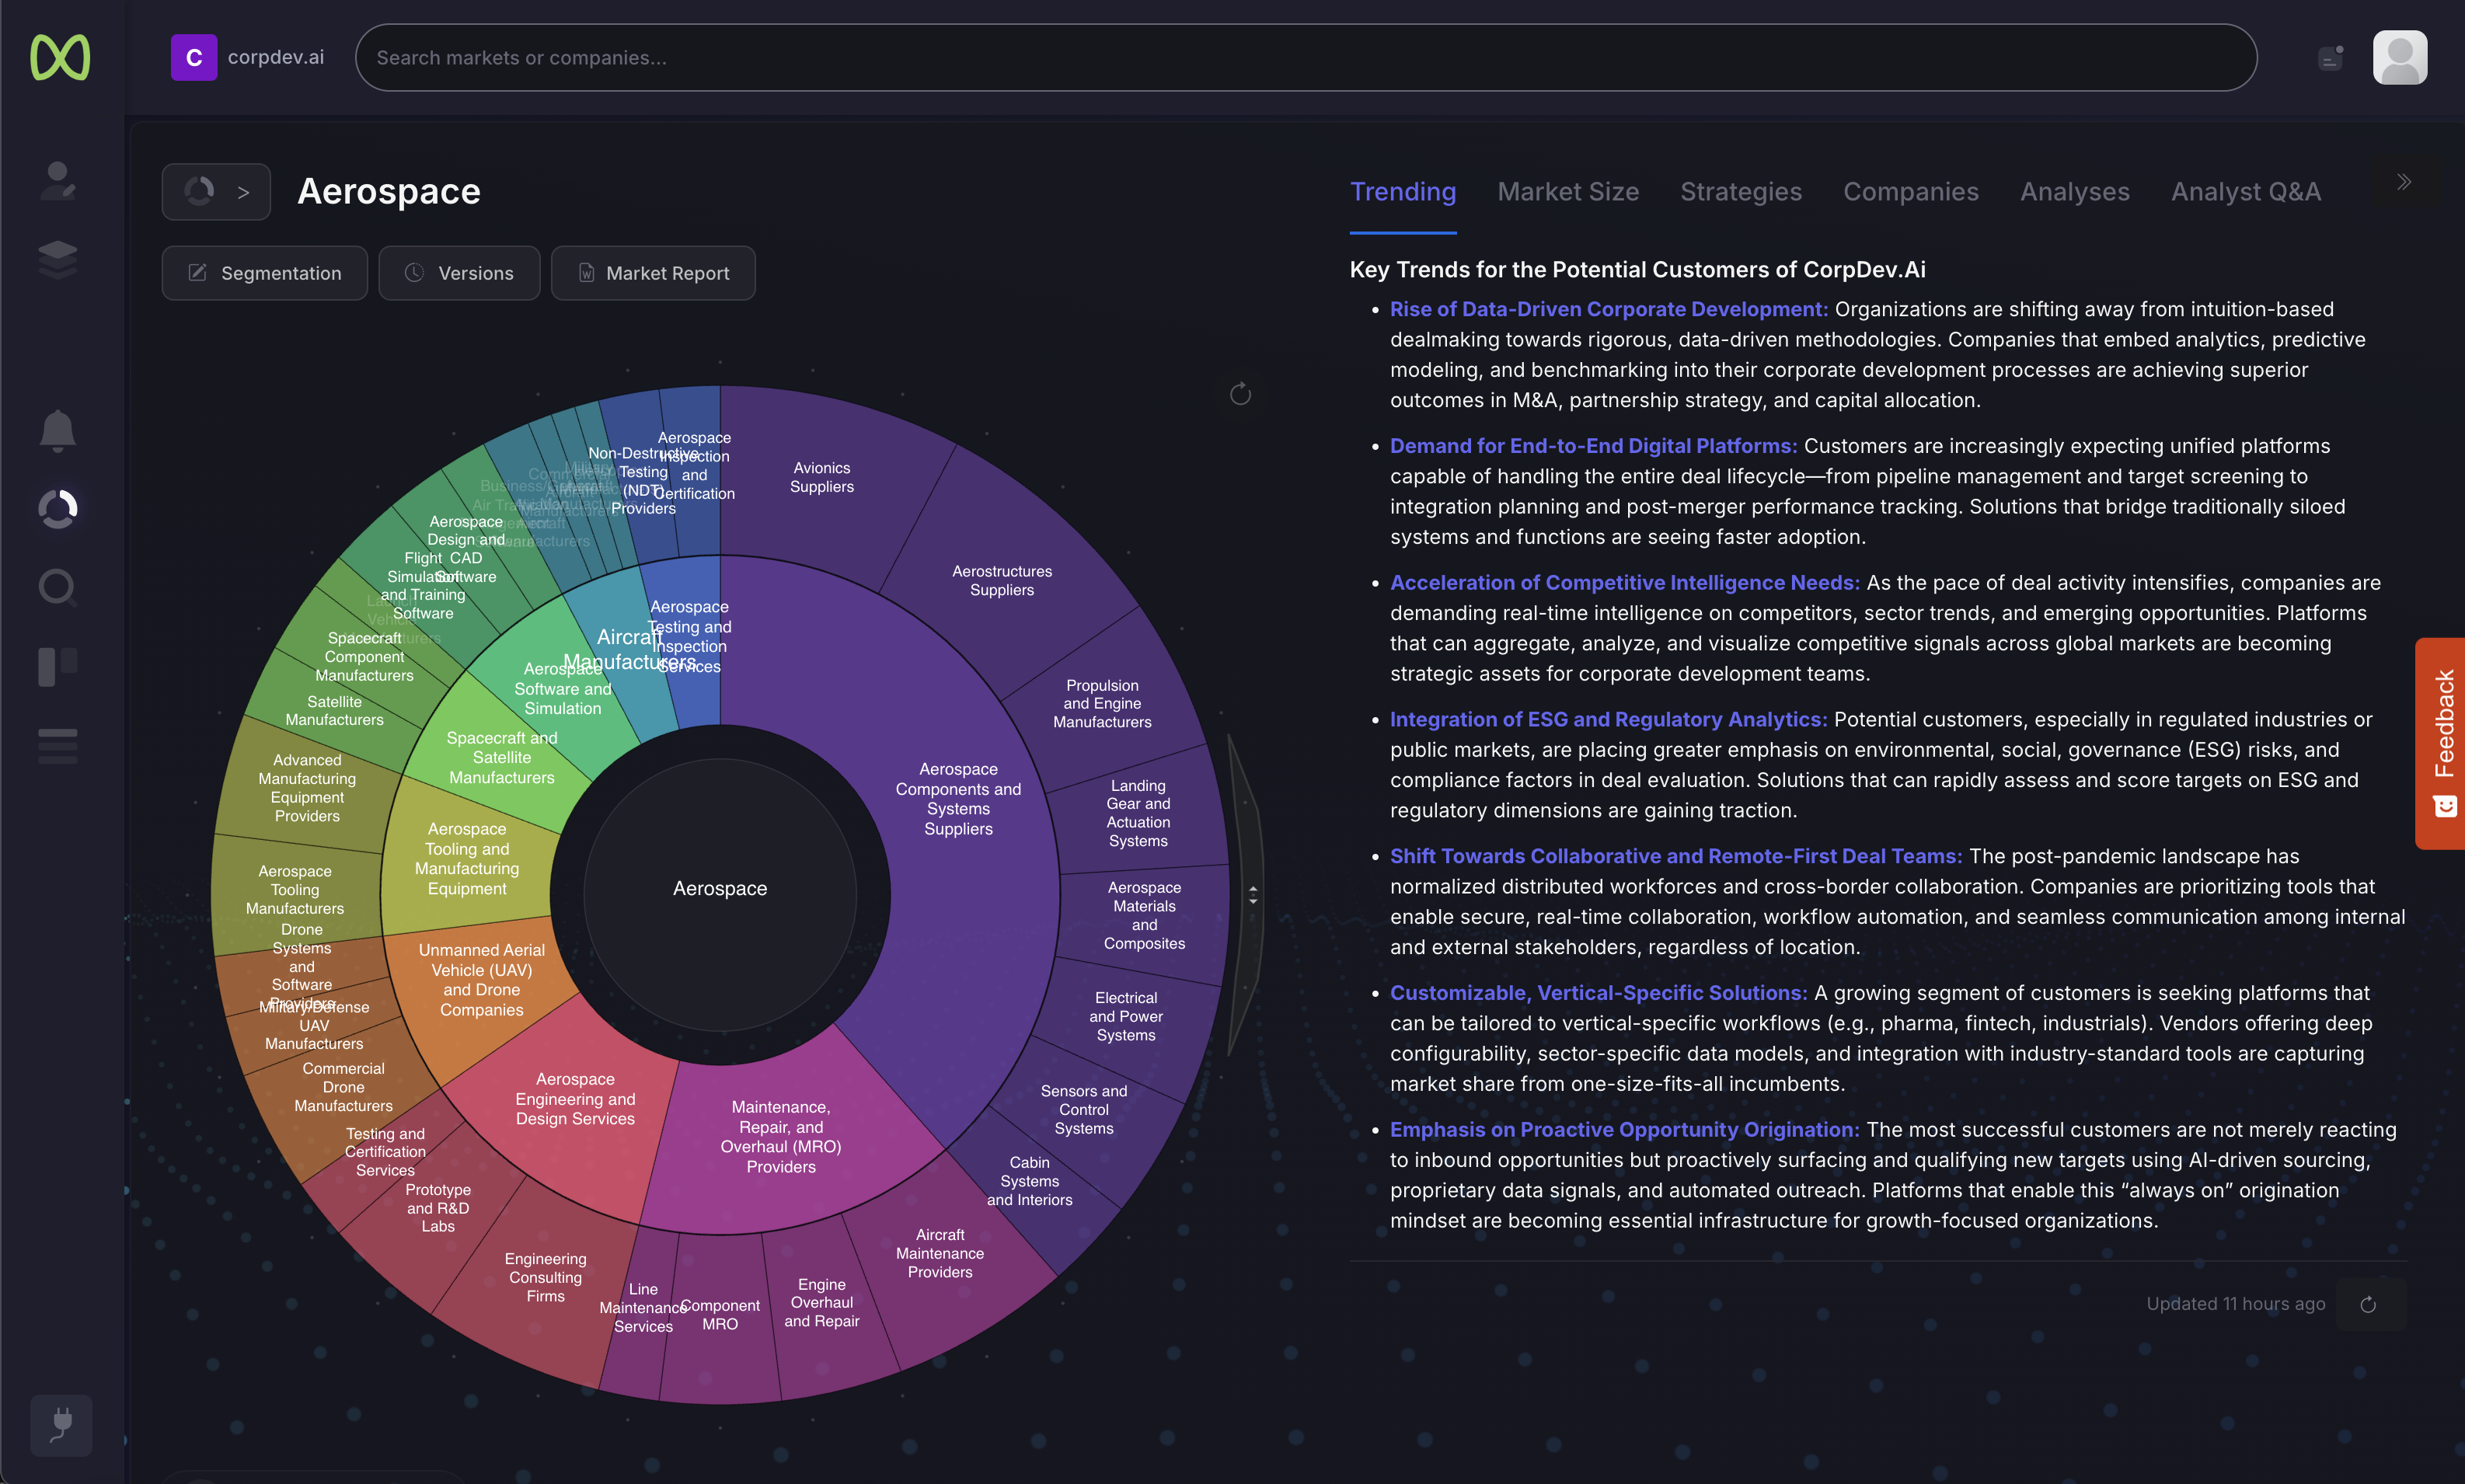Open the list view icon in sidebar
Screen dimensions: 2465x1484
57,744
